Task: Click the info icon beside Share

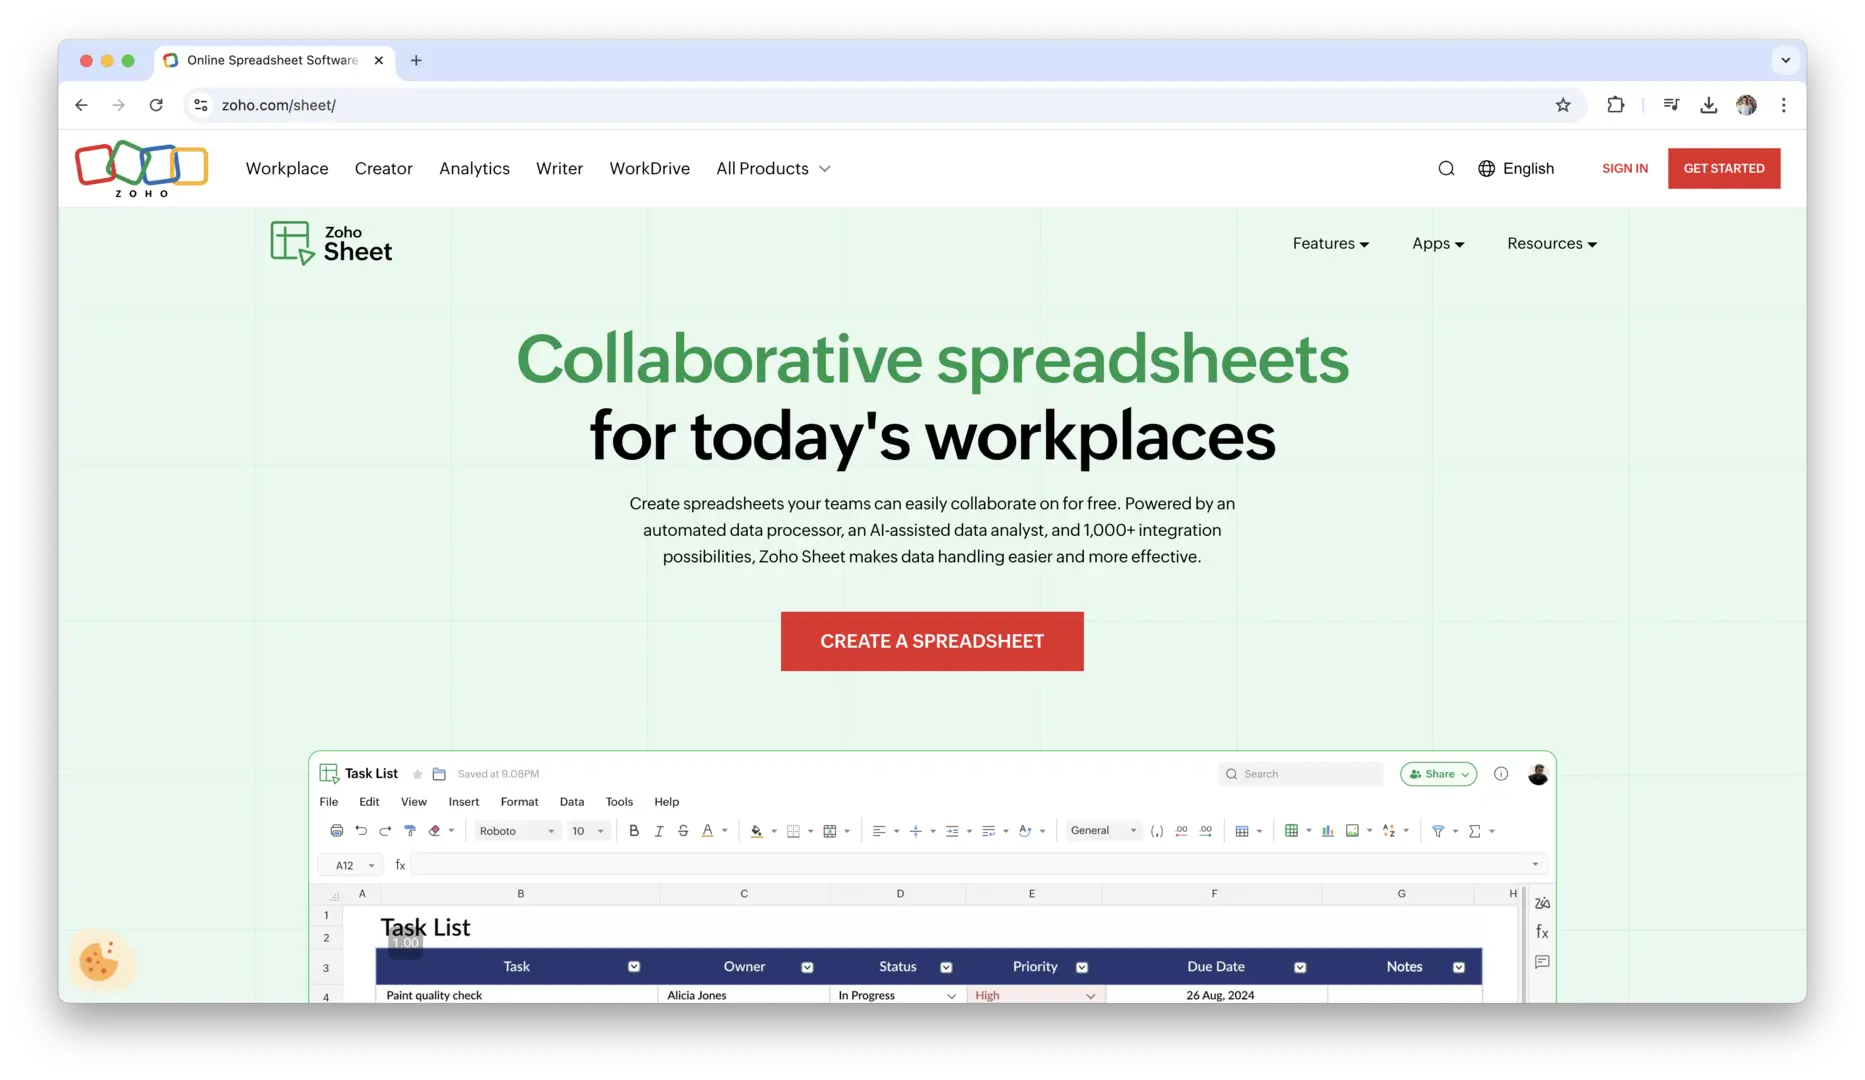Action: tap(1501, 774)
